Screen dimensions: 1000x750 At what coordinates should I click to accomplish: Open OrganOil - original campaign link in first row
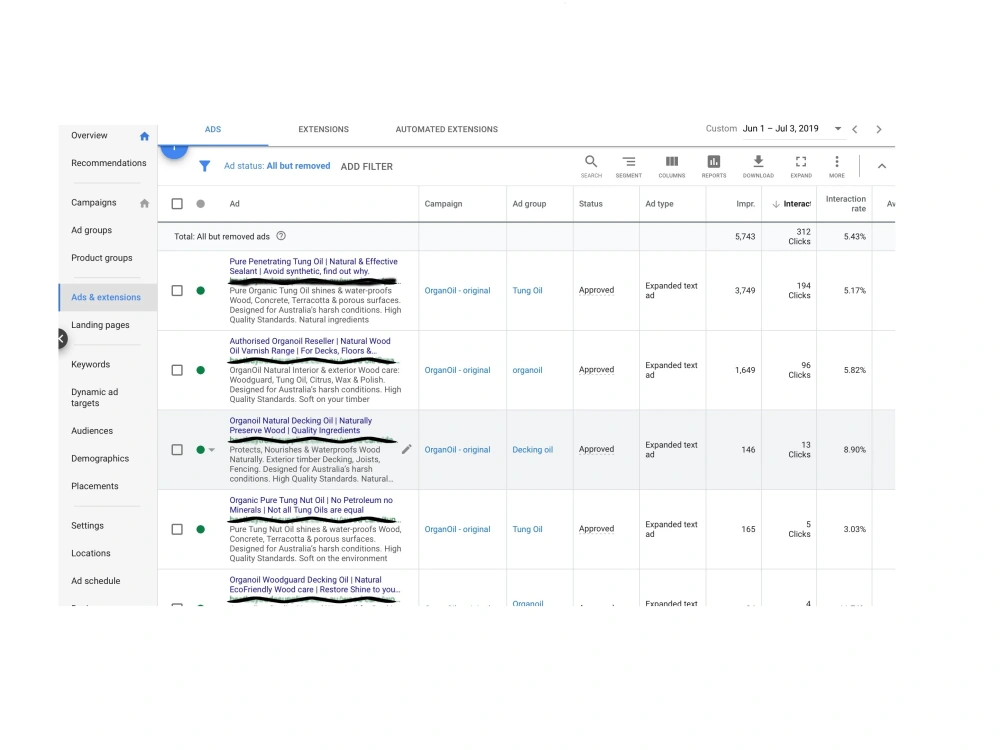tap(457, 291)
